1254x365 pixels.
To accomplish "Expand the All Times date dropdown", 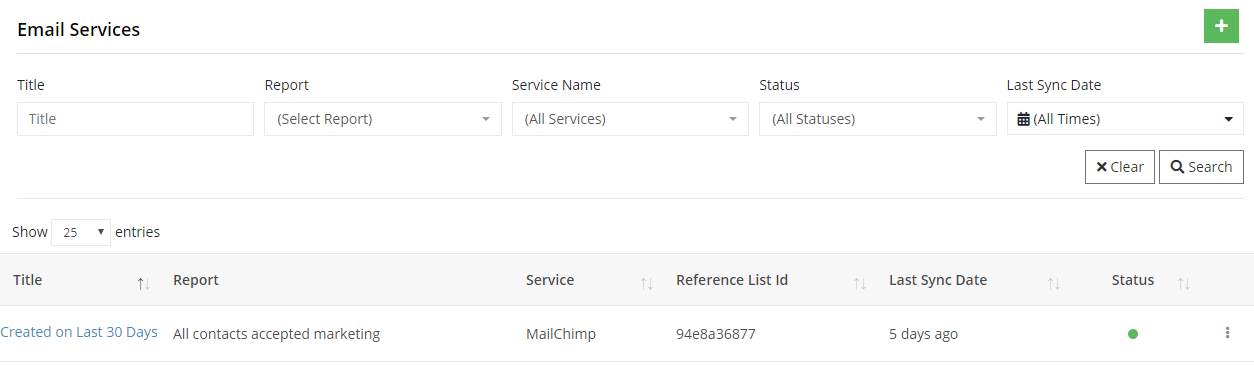I will pyautogui.click(x=1125, y=119).
